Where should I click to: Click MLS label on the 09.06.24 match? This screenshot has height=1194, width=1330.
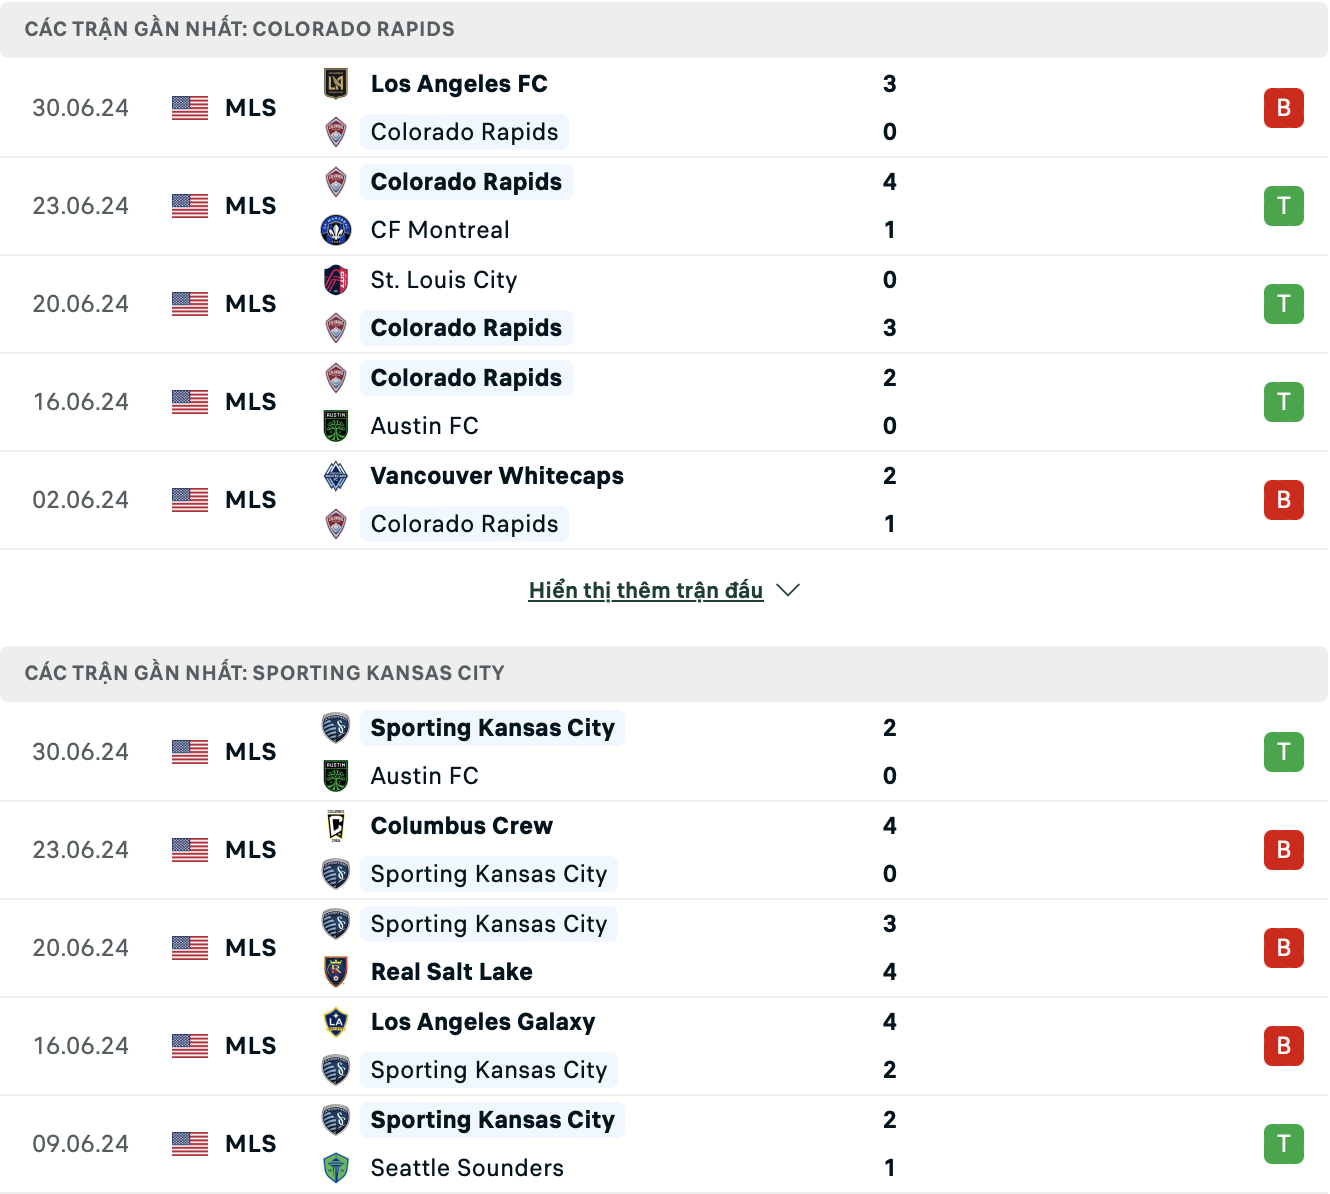point(250,1144)
